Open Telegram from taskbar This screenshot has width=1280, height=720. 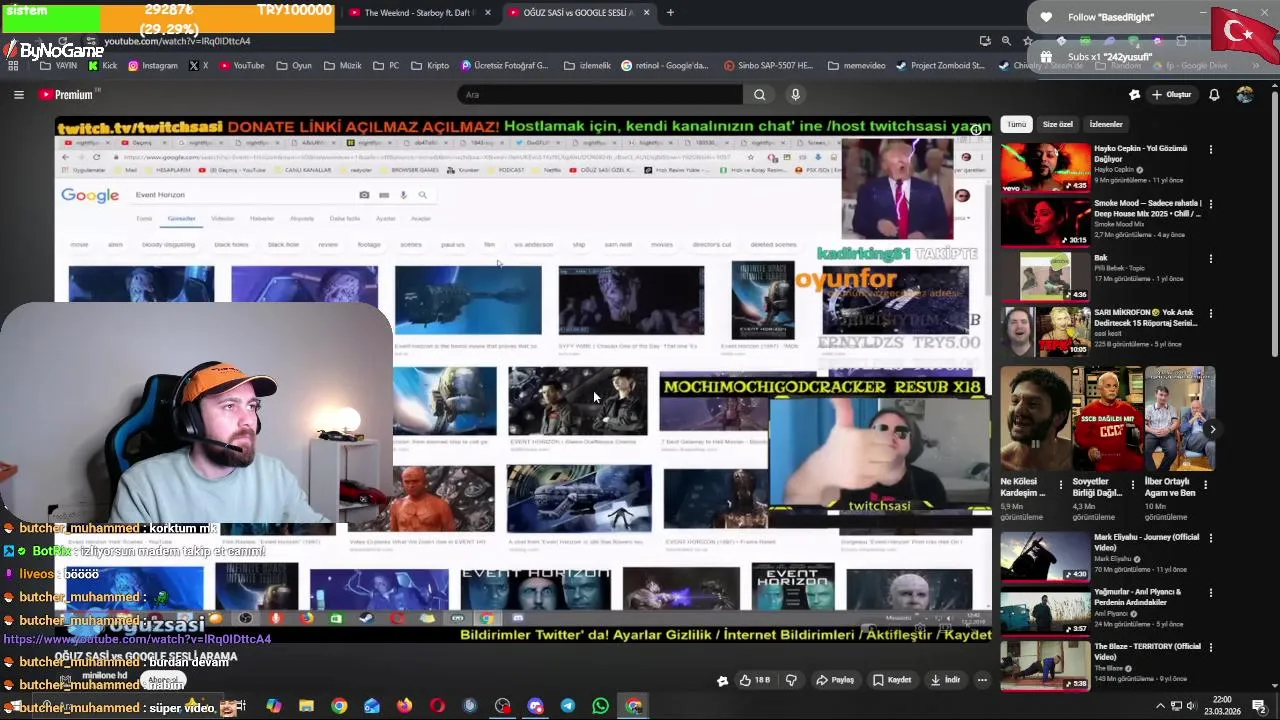(568, 706)
